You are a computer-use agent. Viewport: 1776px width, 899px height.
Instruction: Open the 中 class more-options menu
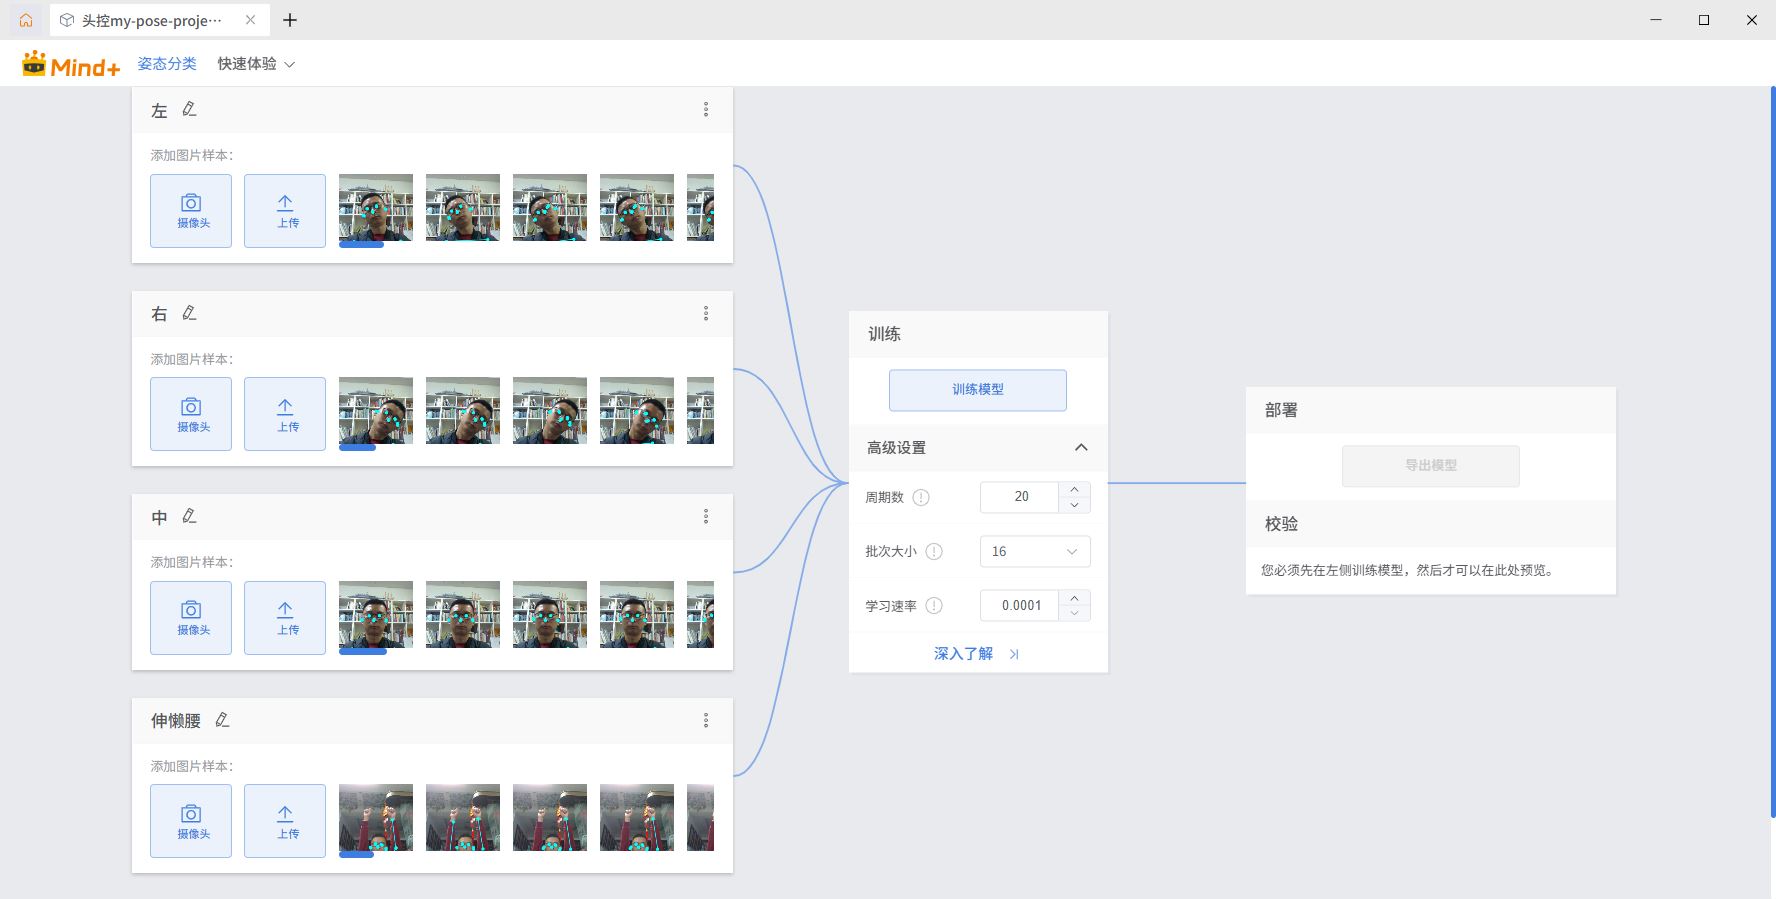(706, 516)
